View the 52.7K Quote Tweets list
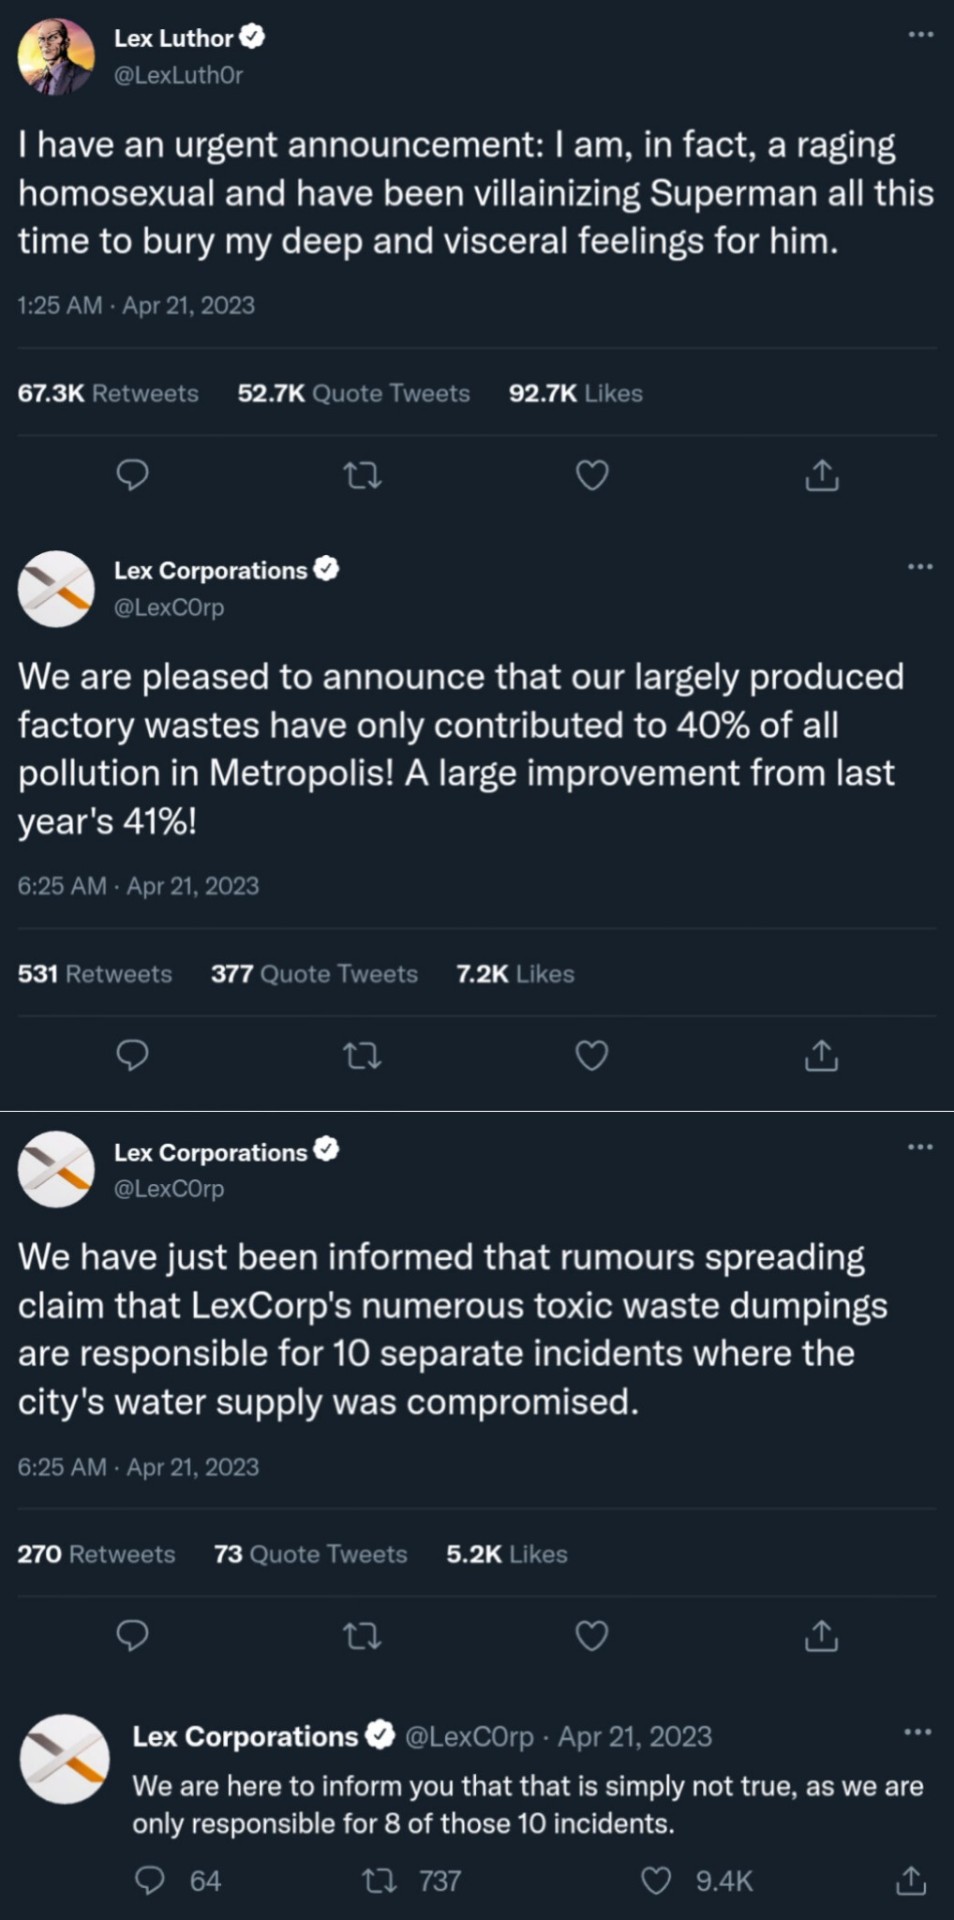954x1920 pixels. pos(353,393)
